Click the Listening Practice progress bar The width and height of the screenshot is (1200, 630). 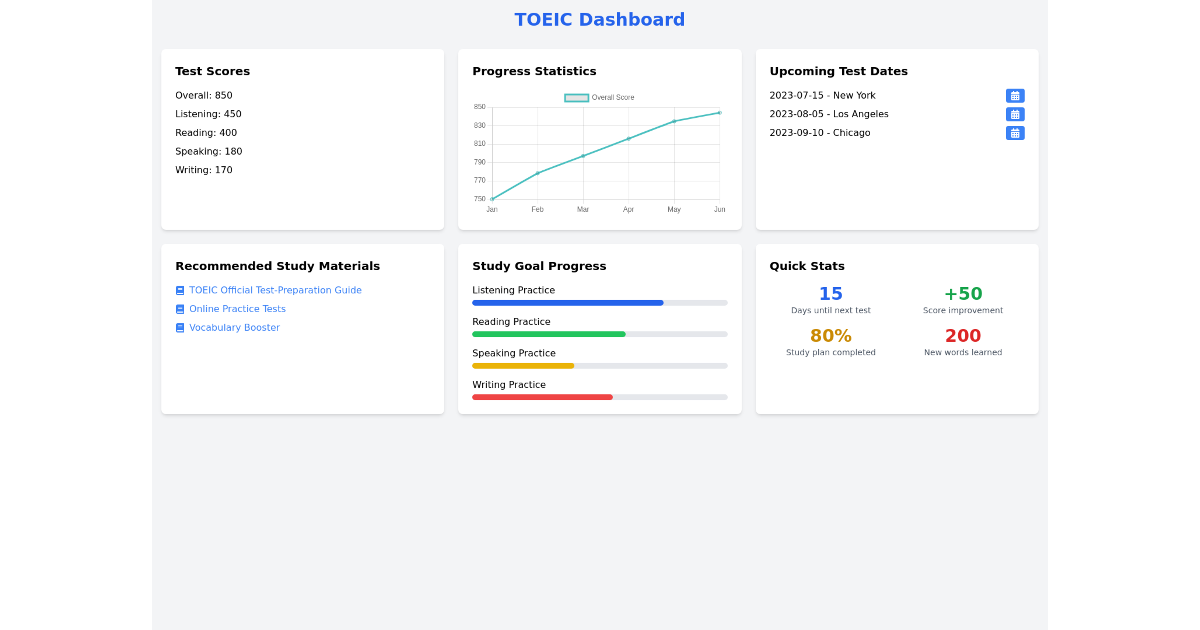point(600,302)
